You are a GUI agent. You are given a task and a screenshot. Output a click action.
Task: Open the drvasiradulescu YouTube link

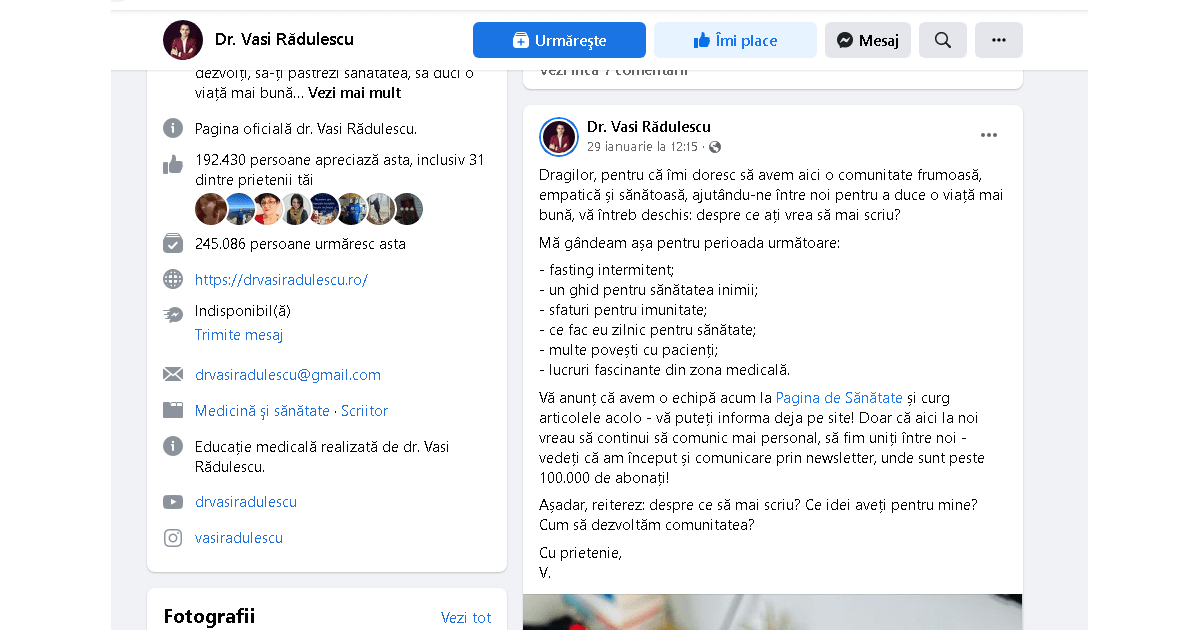tap(246, 502)
